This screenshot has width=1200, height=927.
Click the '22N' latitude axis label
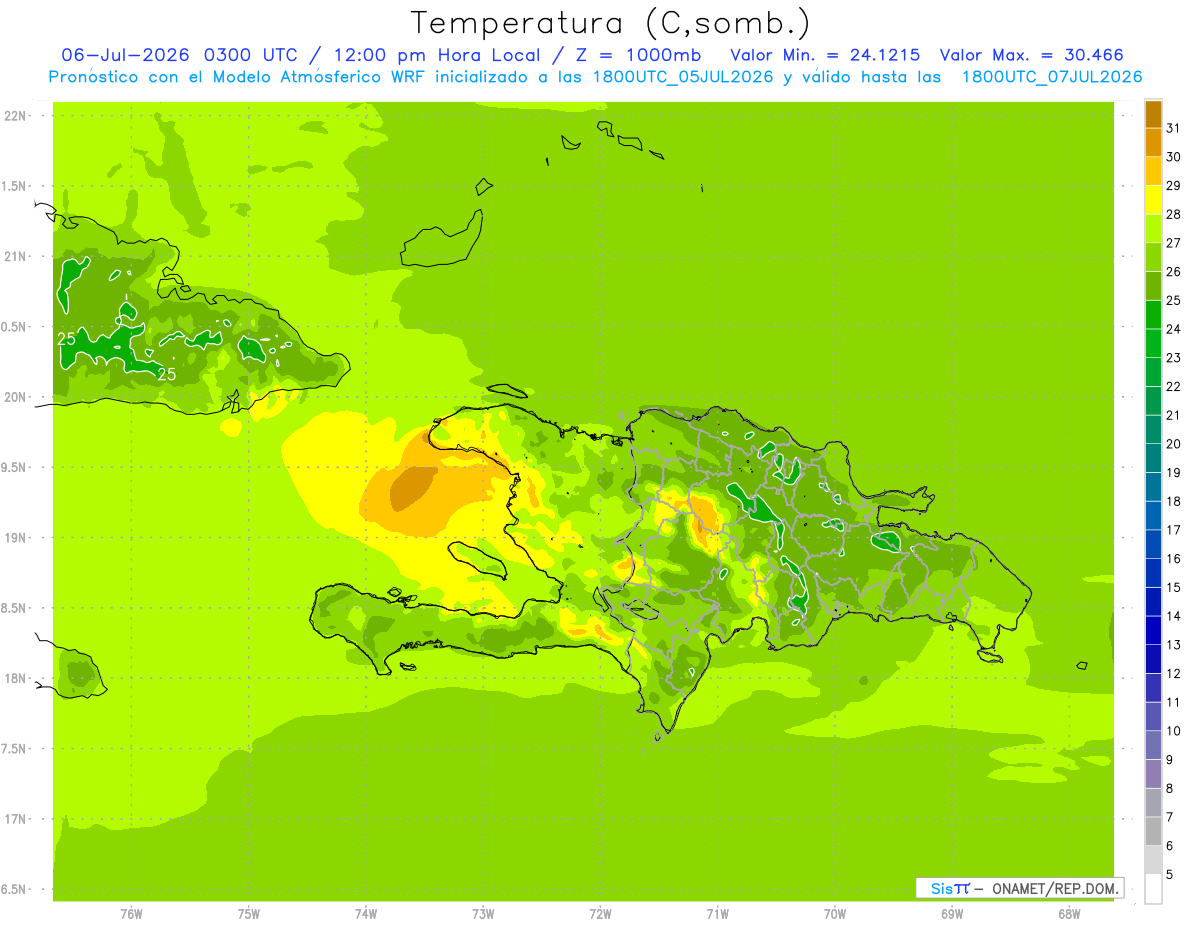click(17, 115)
